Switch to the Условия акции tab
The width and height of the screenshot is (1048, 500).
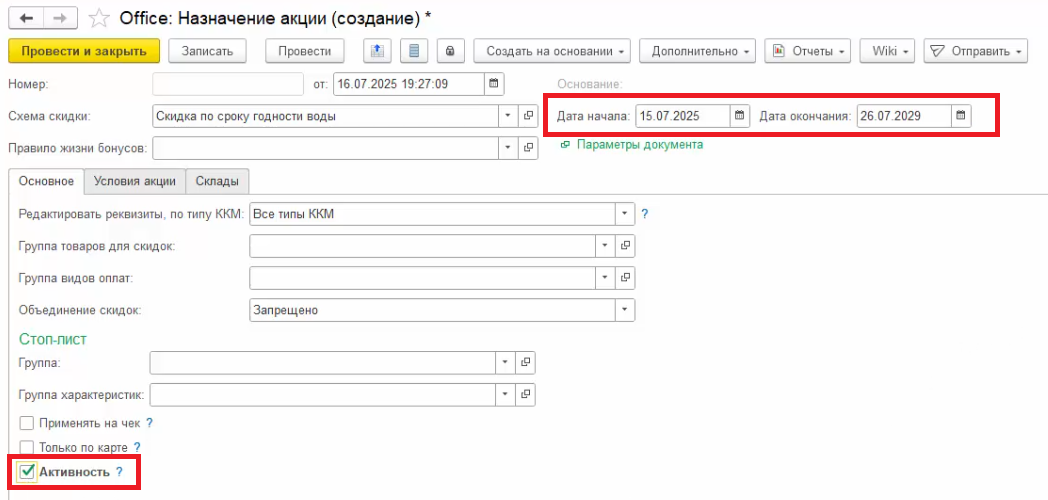(x=134, y=181)
